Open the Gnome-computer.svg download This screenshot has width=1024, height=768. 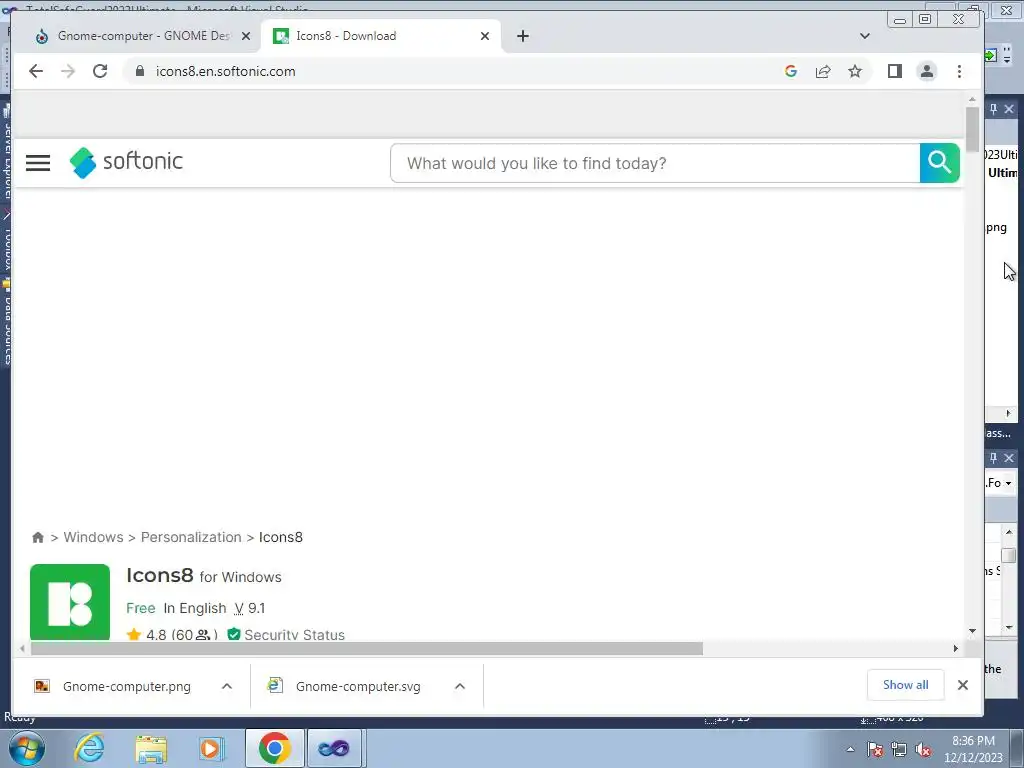tap(344, 686)
